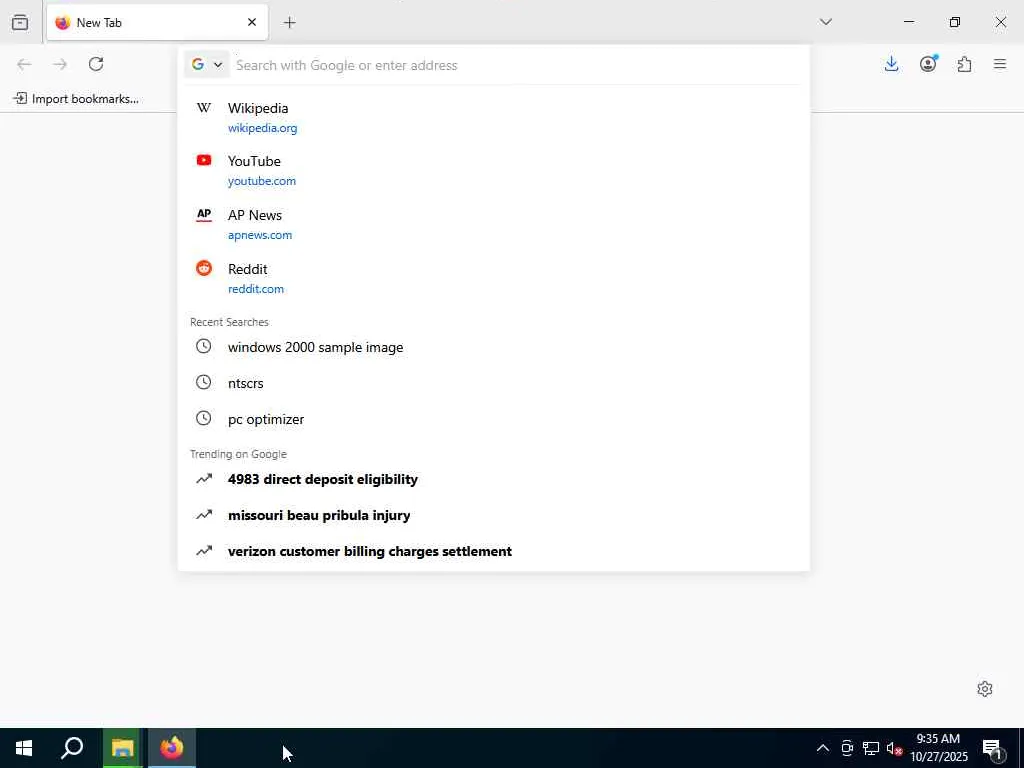Open the Firefox View tab list icon

click(x=20, y=22)
